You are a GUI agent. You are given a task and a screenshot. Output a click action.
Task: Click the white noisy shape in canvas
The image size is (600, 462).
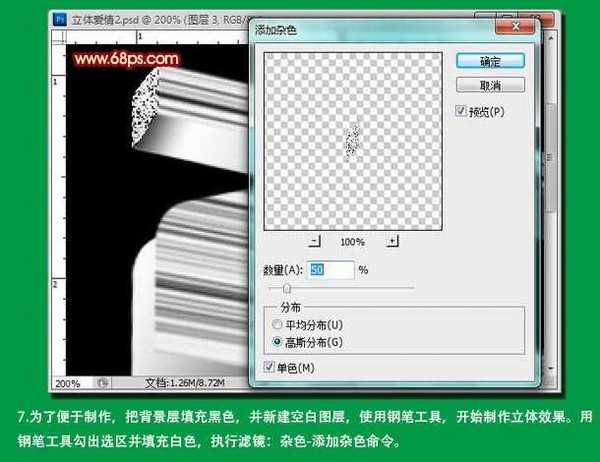tap(145, 106)
